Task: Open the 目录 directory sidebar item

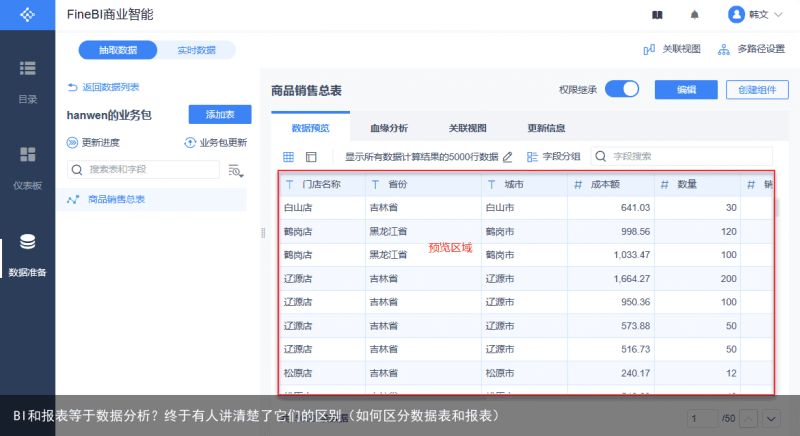Action: [28, 82]
